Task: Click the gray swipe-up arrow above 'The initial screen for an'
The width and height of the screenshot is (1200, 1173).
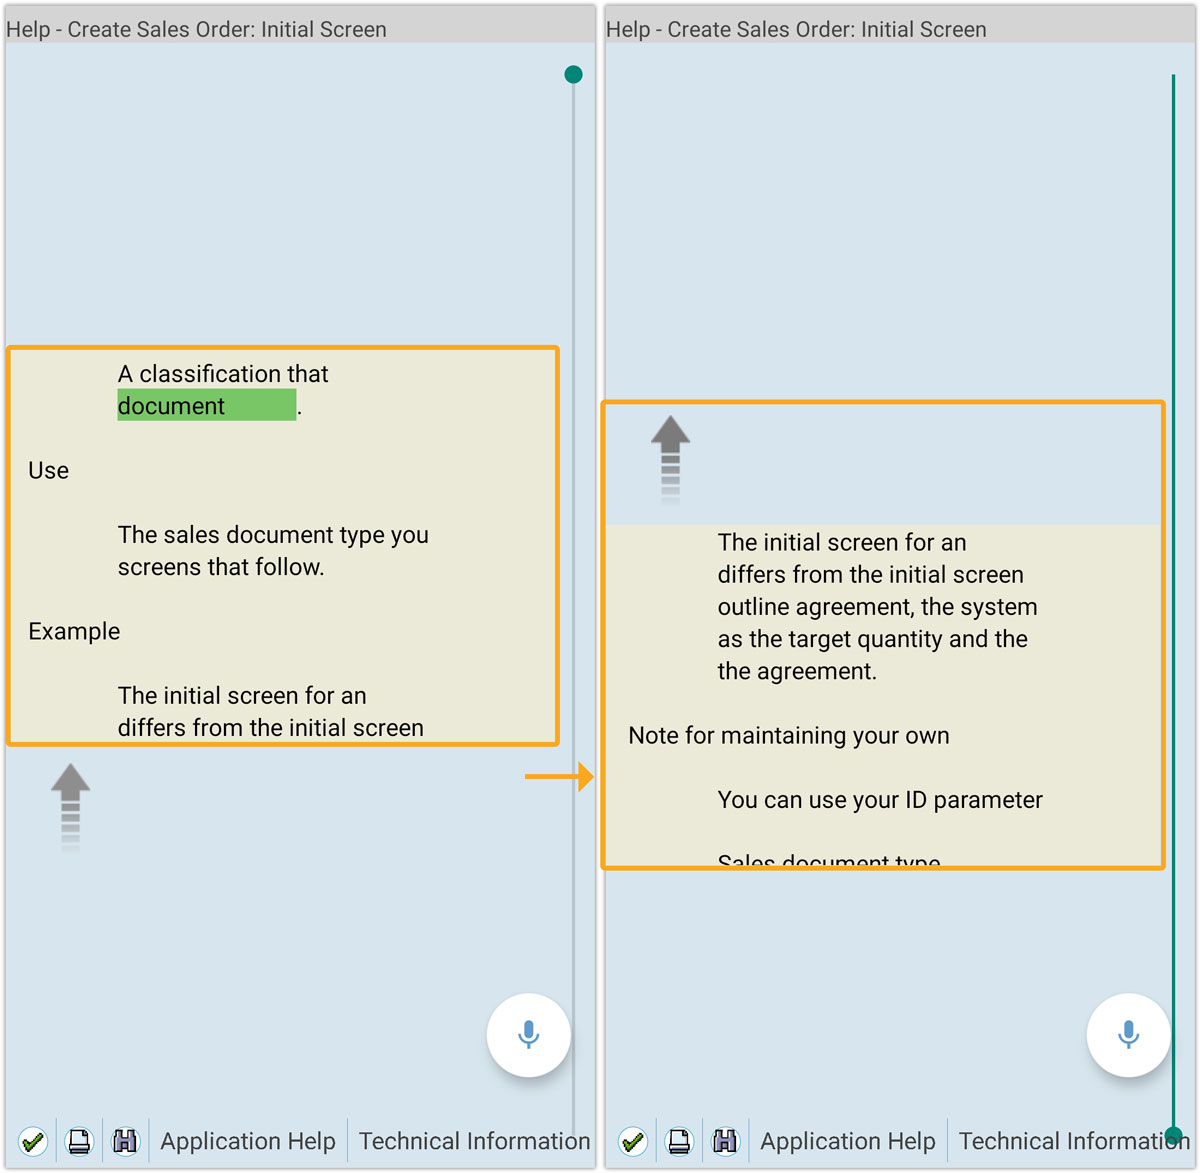Action: click(670, 458)
